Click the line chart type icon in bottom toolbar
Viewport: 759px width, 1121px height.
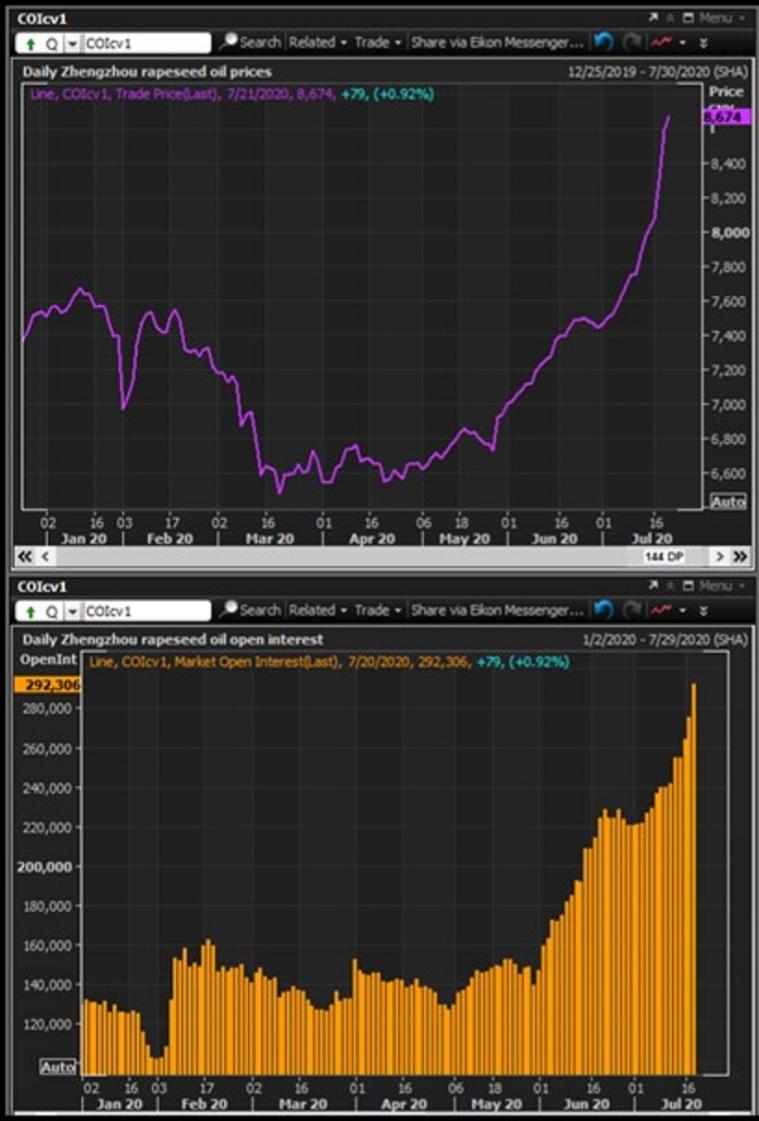click(661, 610)
